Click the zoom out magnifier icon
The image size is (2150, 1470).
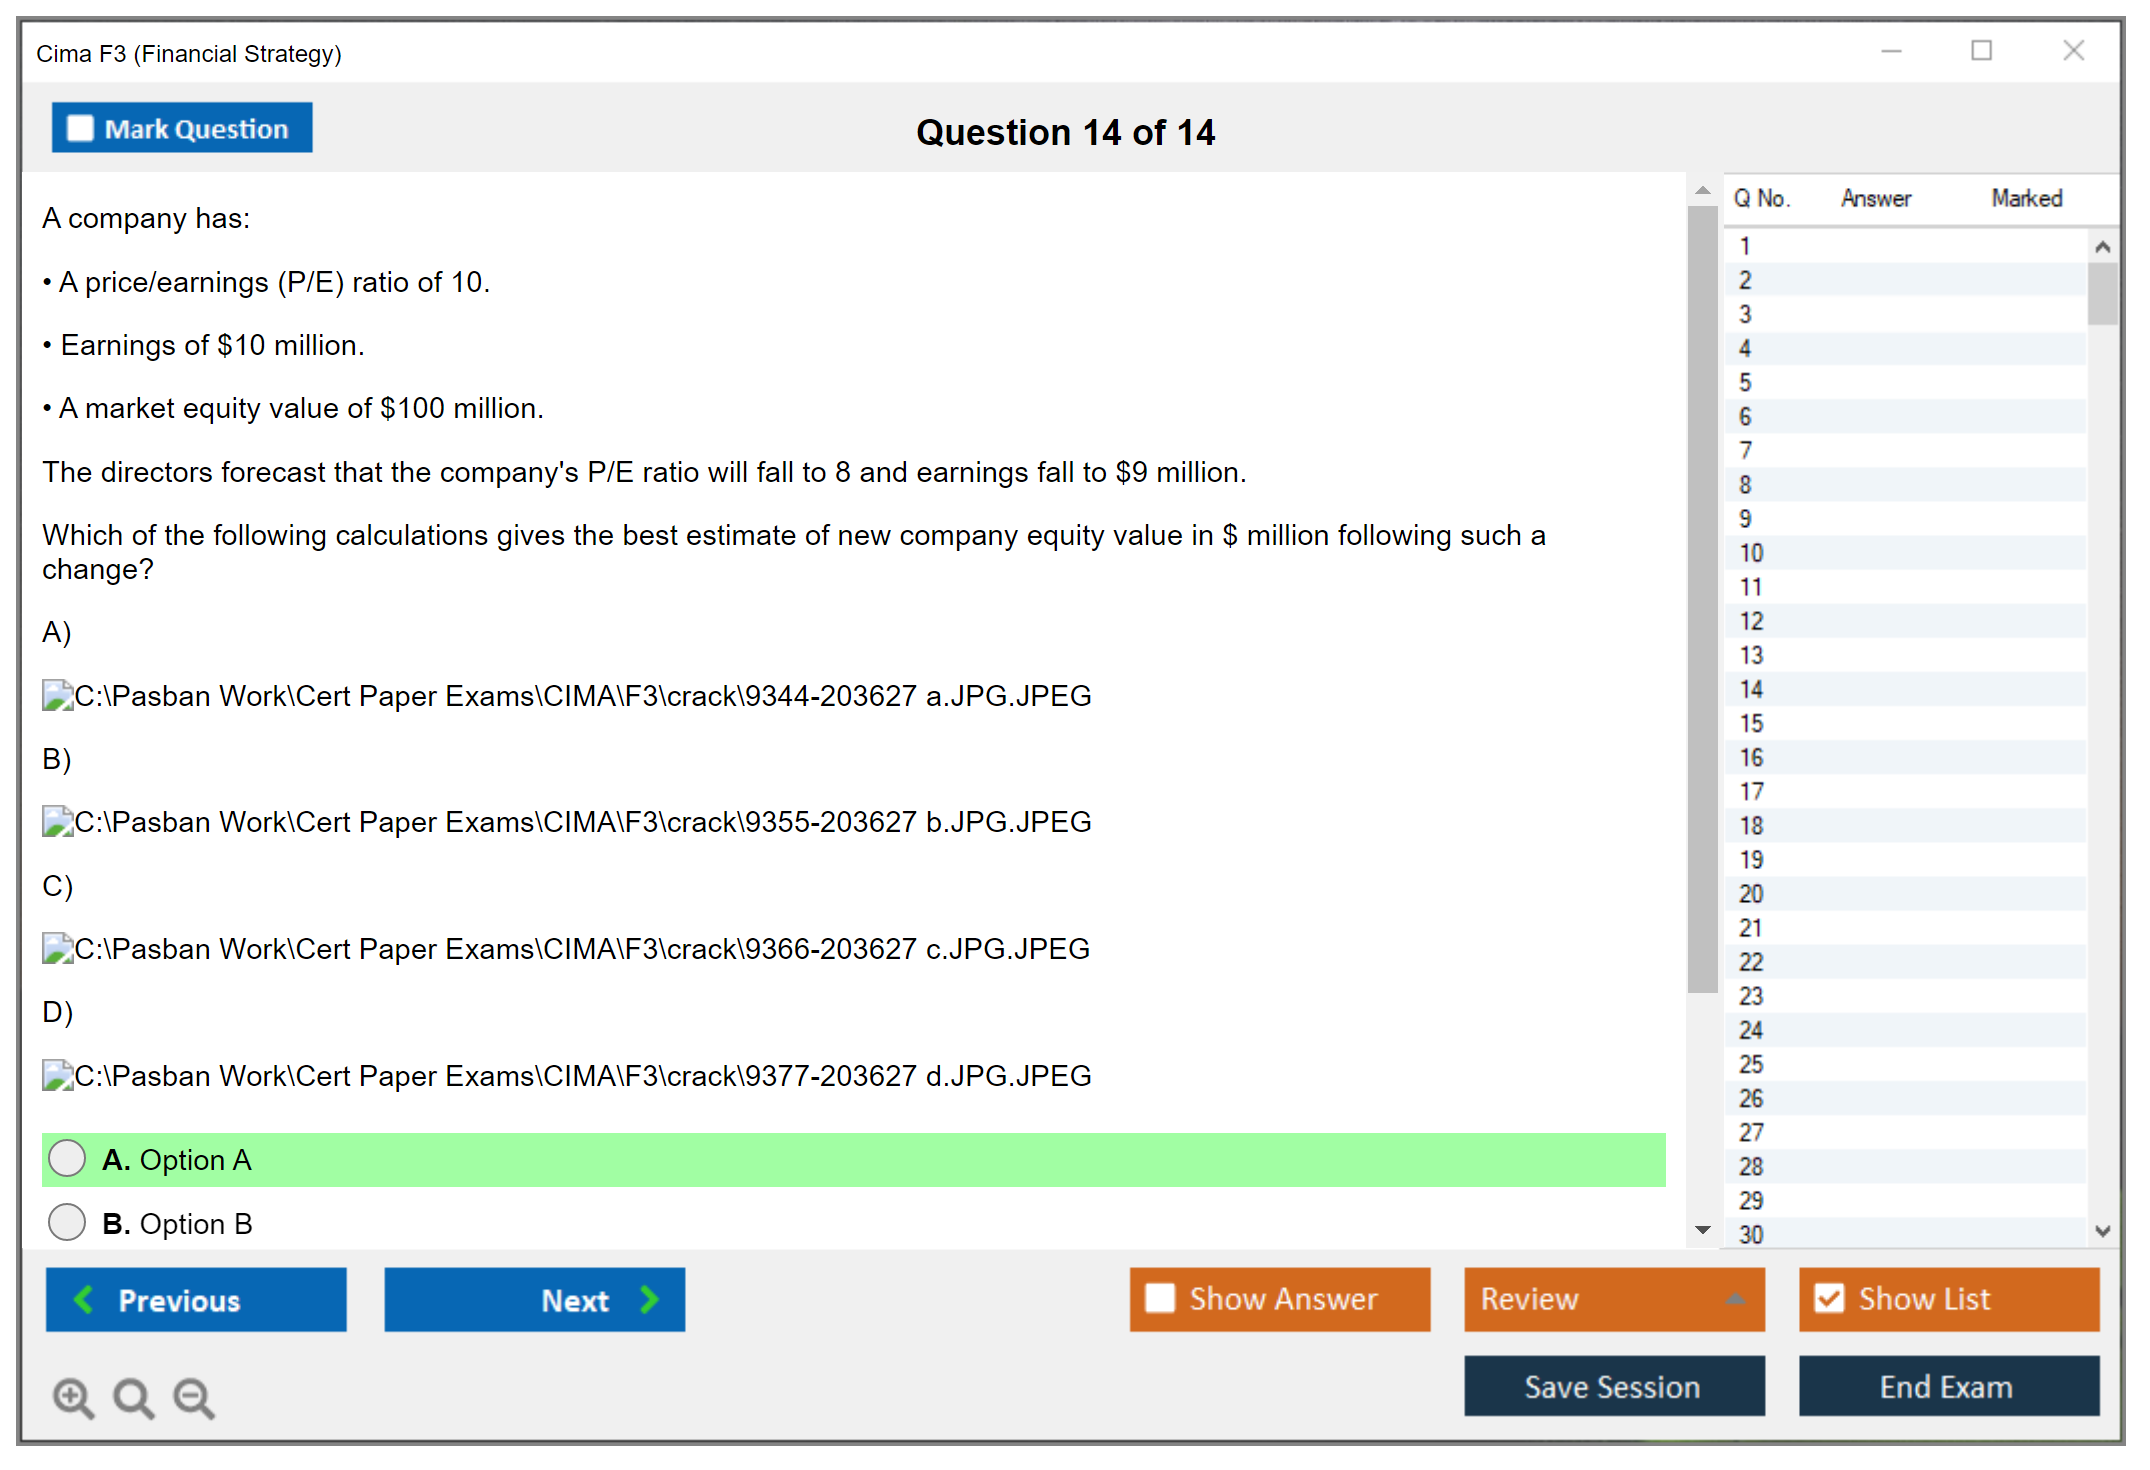193,1397
